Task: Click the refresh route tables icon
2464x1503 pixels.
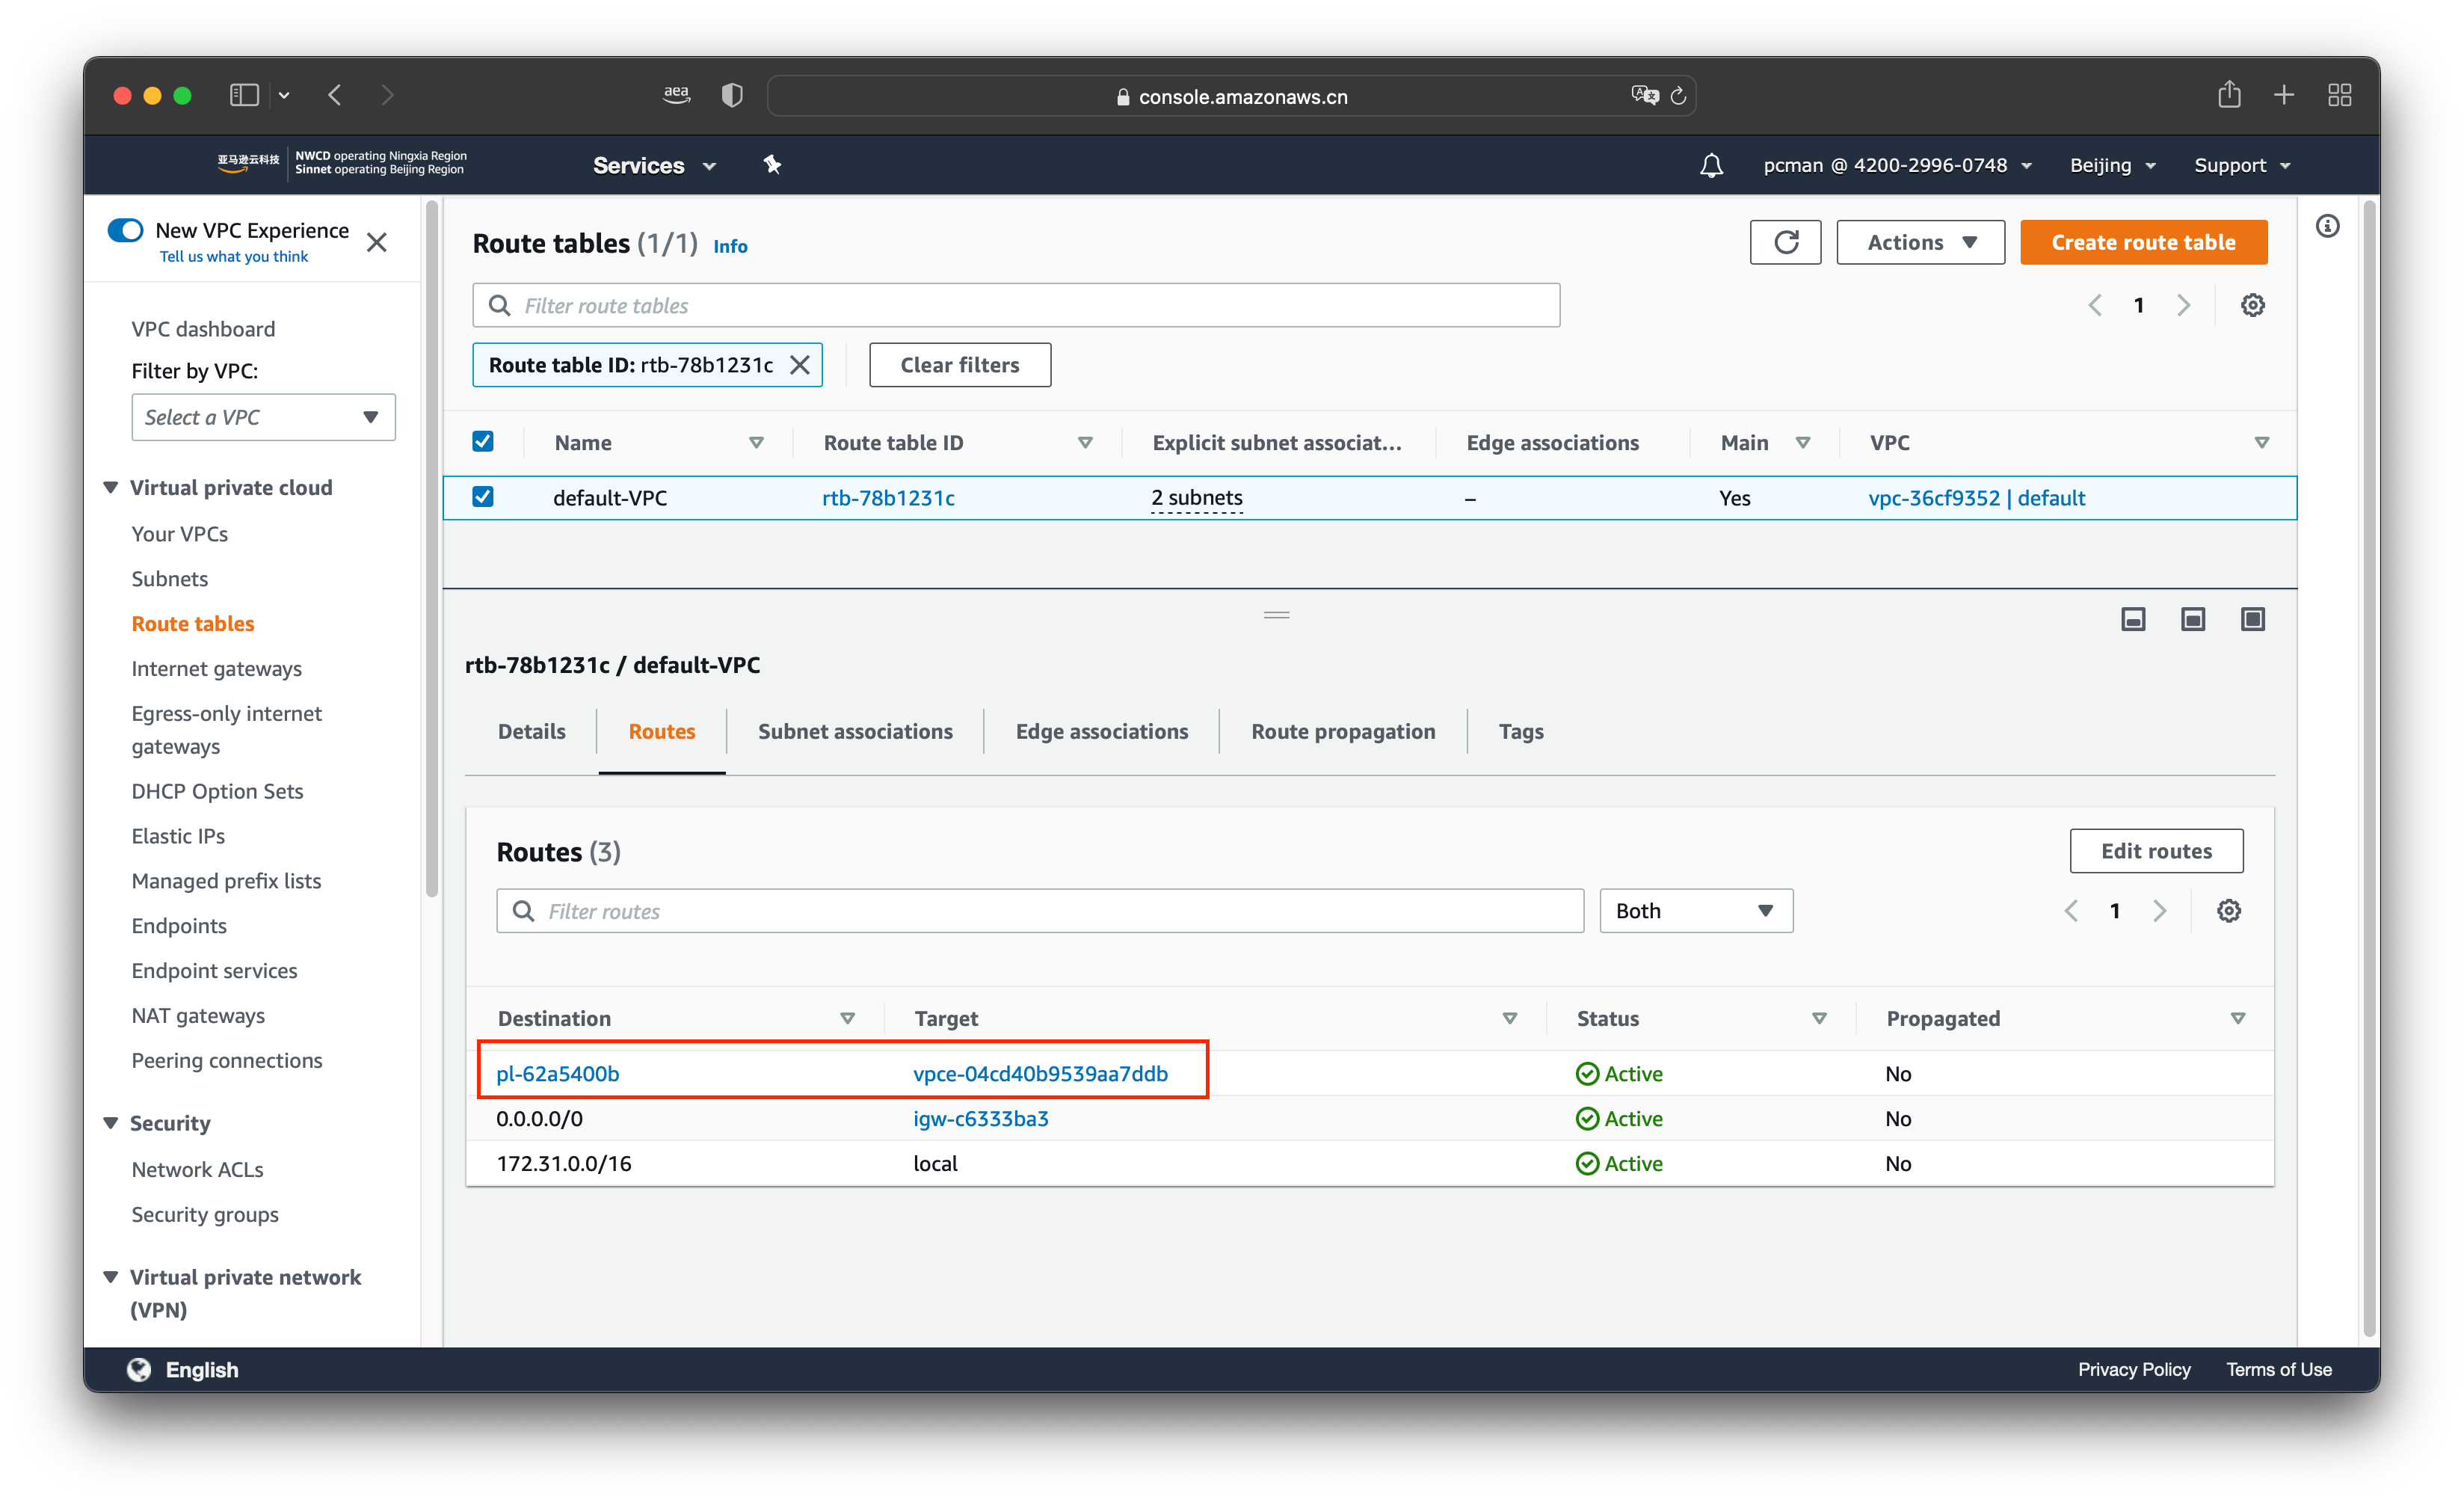Action: click(1785, 242)
